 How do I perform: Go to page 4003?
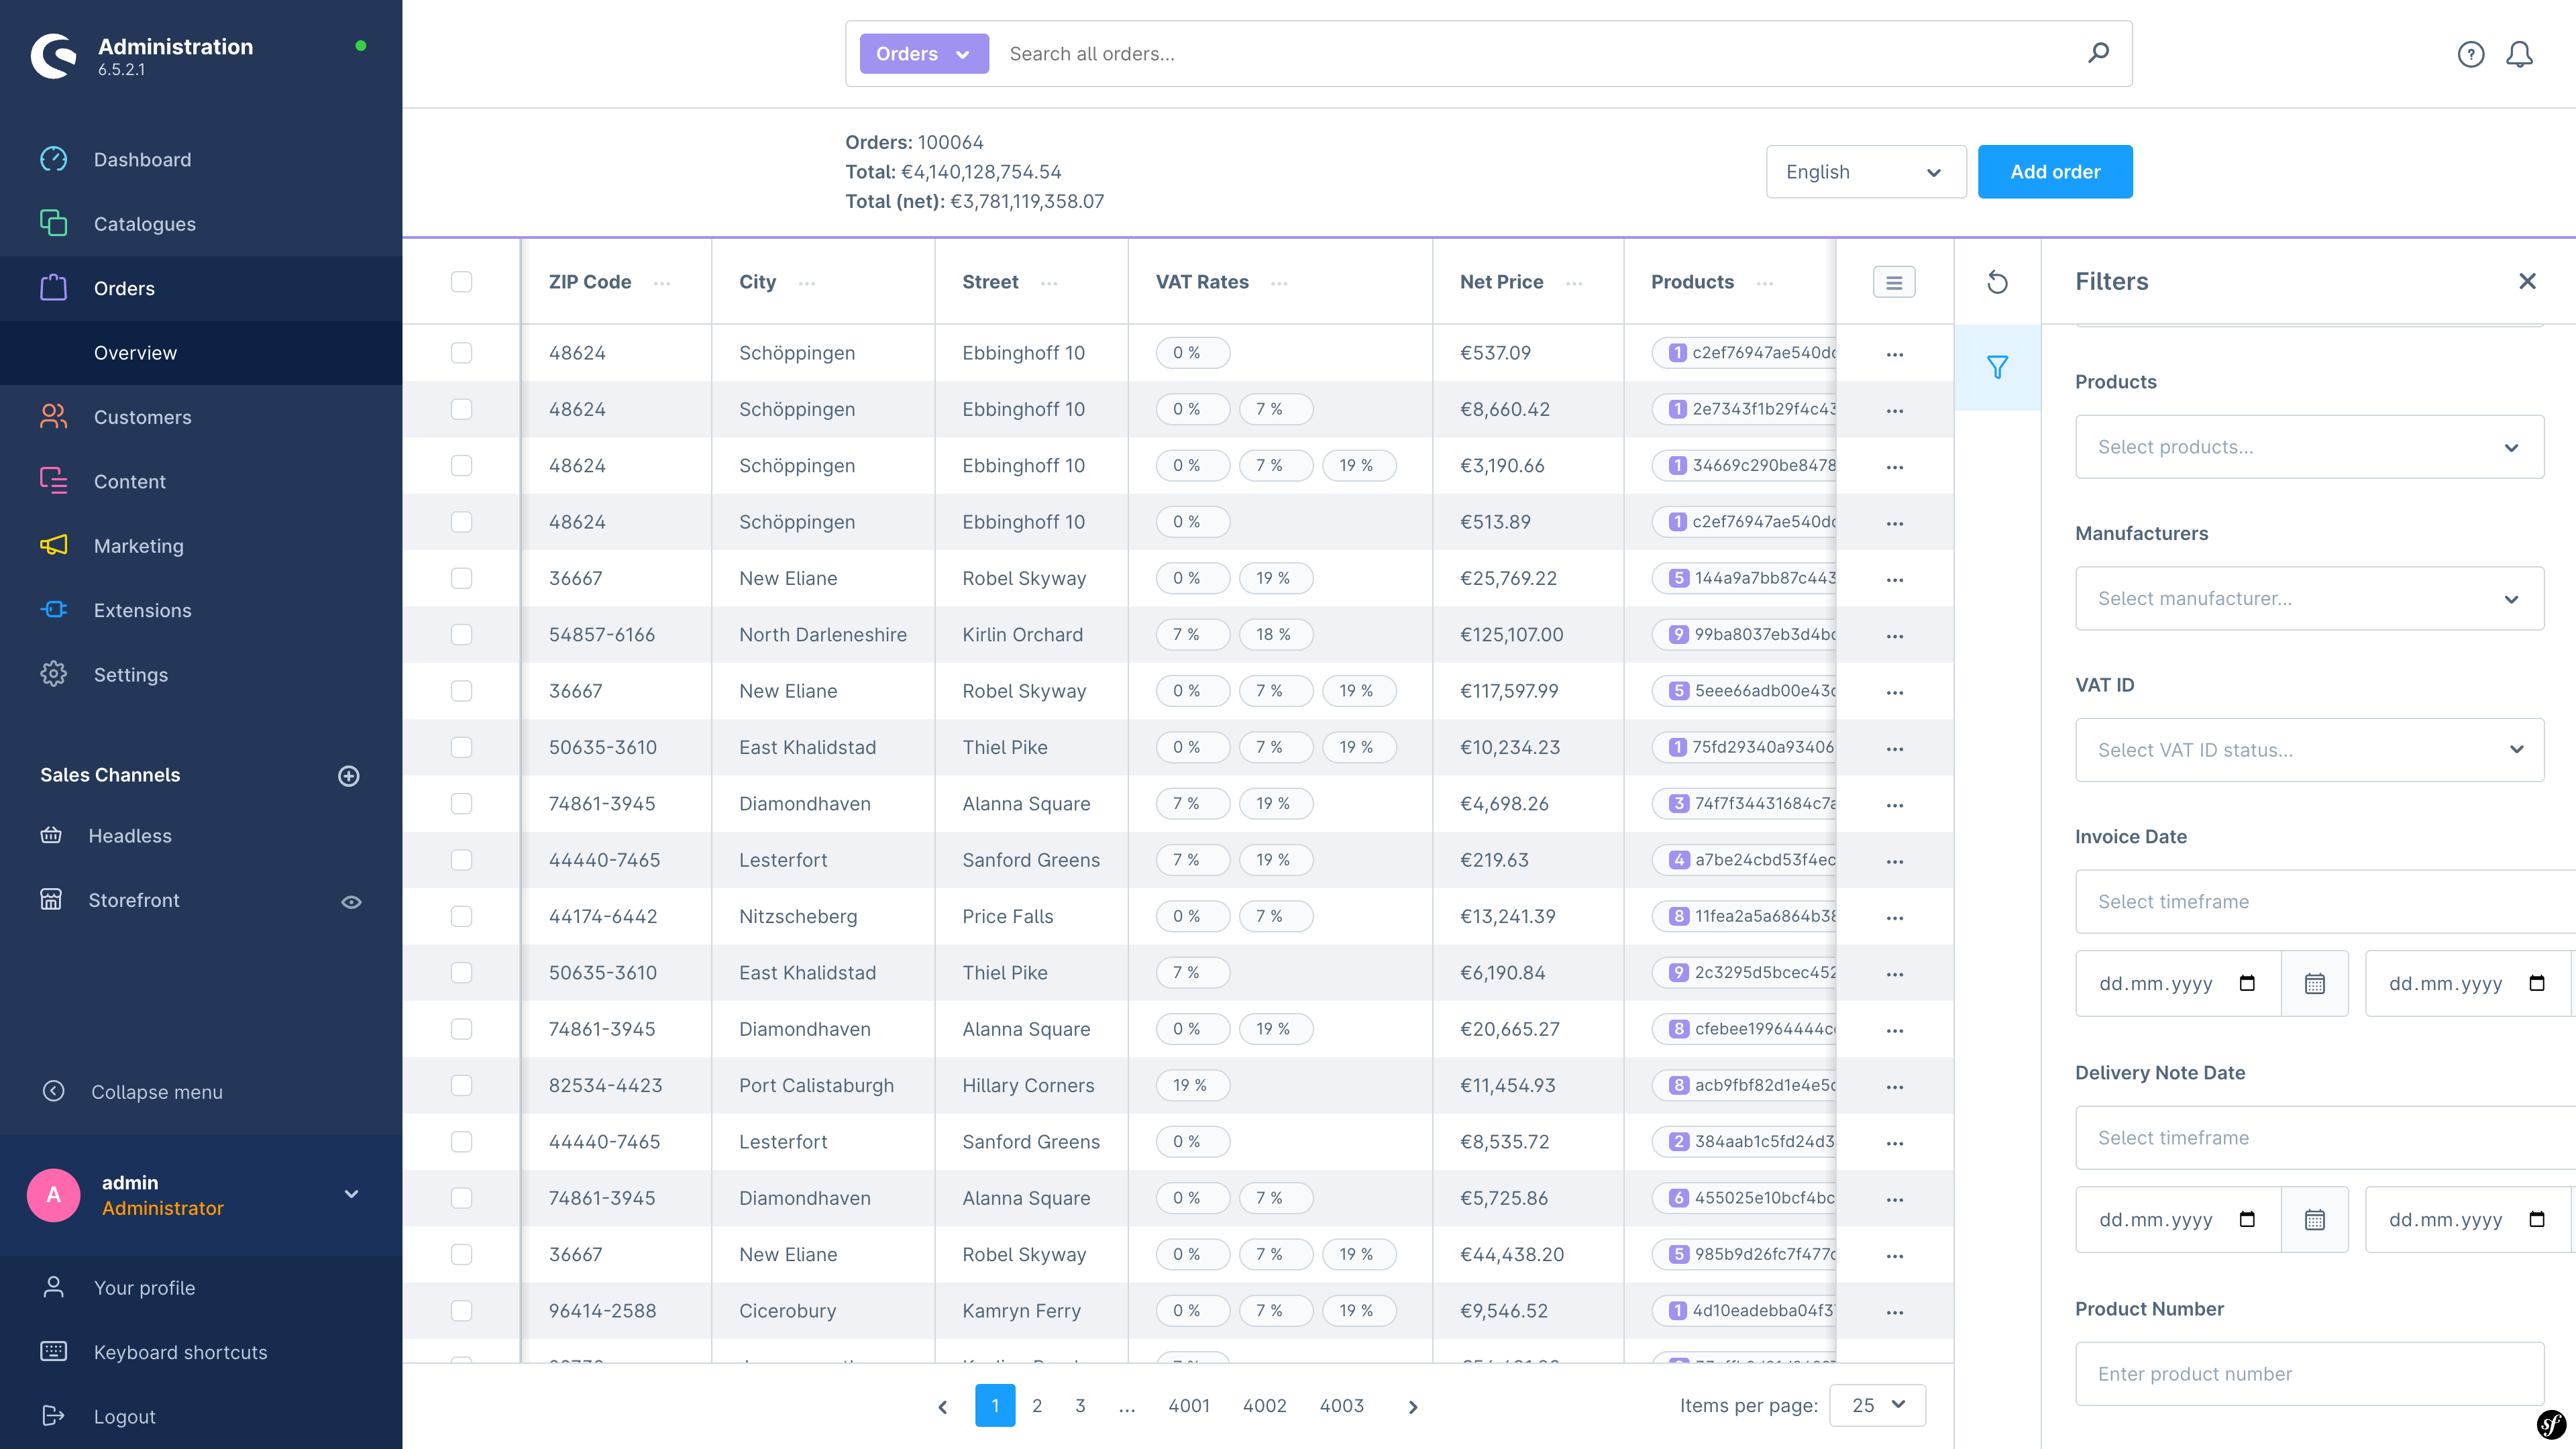1342,1406
